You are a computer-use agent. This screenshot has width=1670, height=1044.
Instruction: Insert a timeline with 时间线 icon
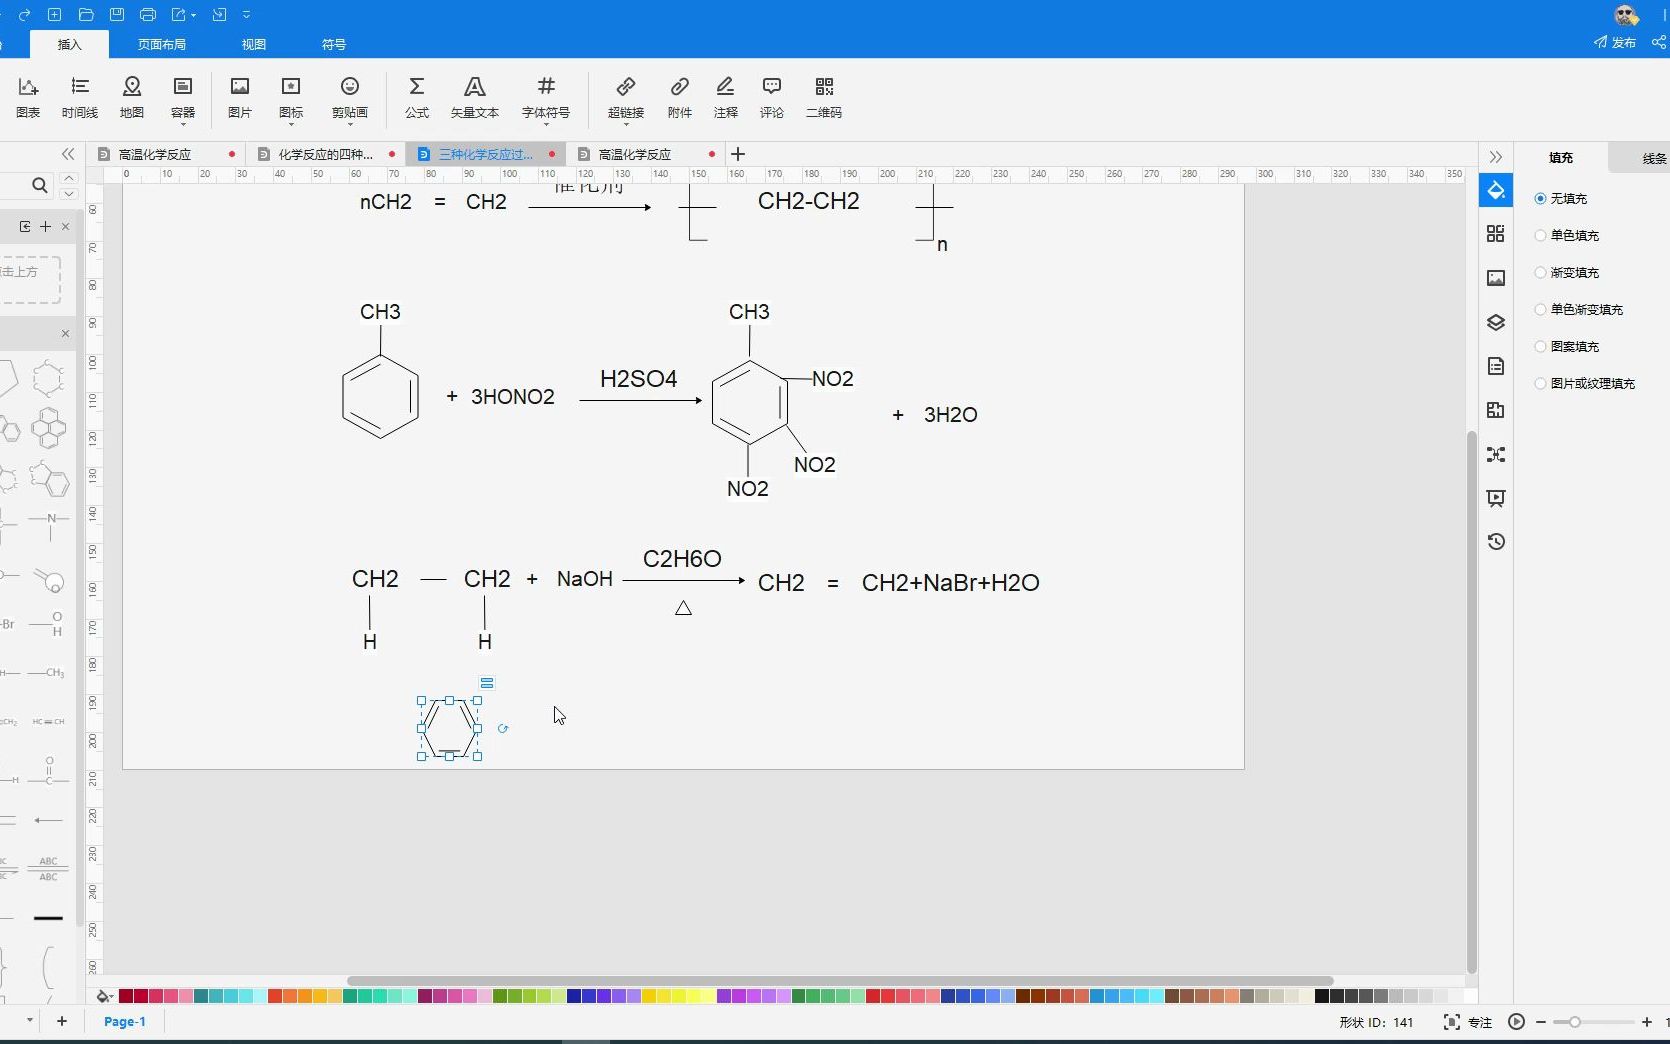80,98
